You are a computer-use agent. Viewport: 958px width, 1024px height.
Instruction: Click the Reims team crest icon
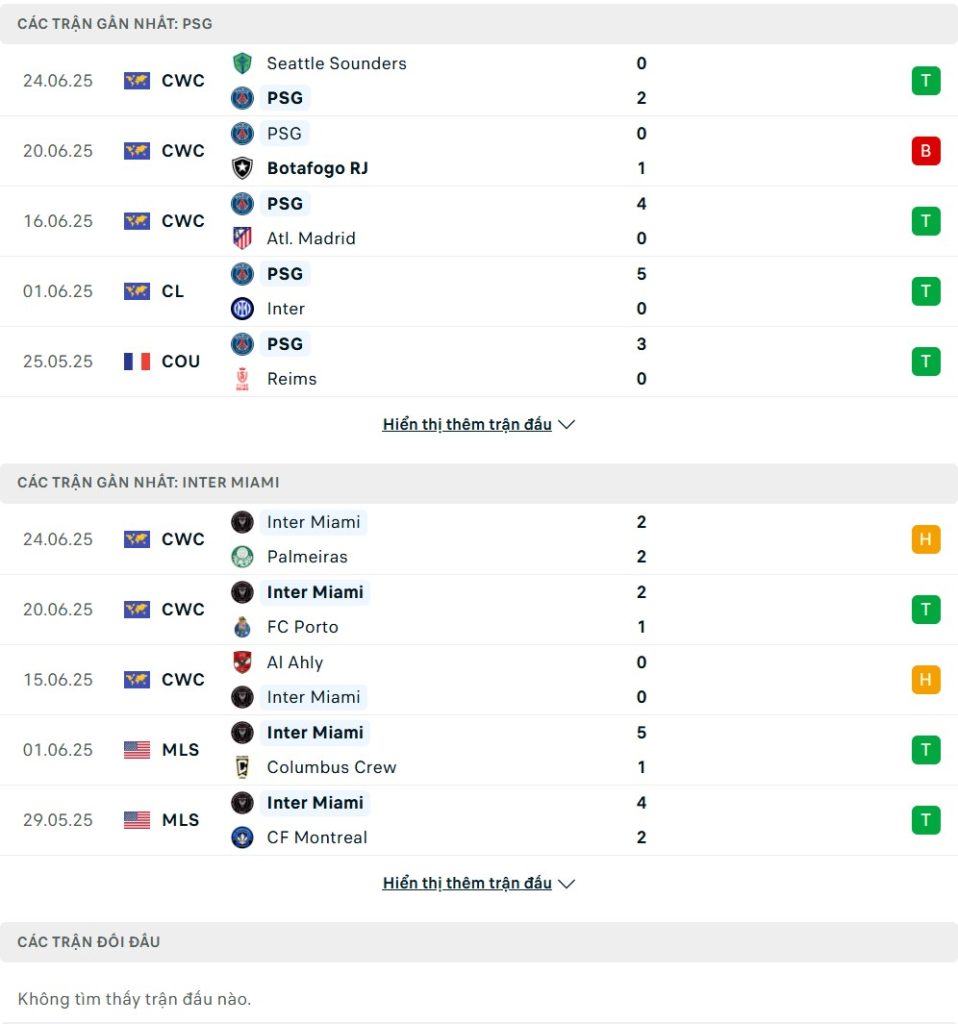pos(242,379)
